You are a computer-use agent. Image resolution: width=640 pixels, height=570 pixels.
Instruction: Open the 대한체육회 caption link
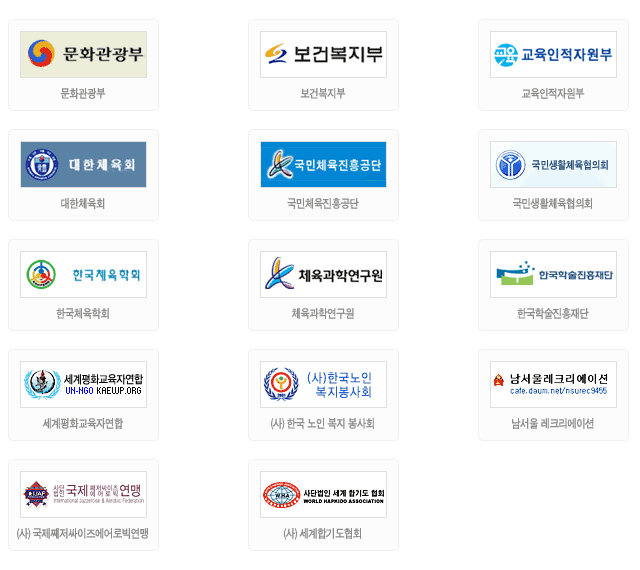coord(83,203)
